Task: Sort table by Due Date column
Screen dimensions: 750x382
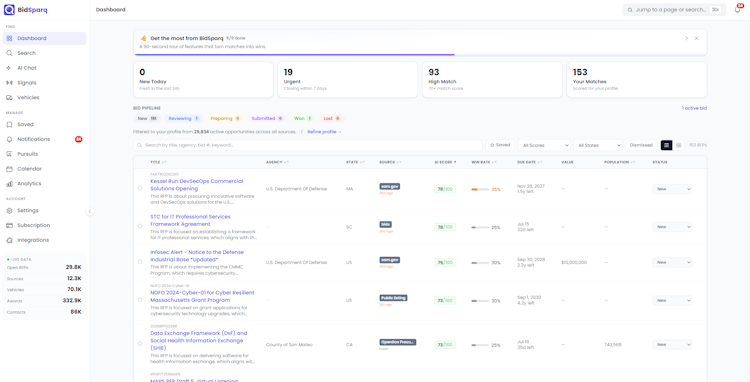Action: point(529,162)
